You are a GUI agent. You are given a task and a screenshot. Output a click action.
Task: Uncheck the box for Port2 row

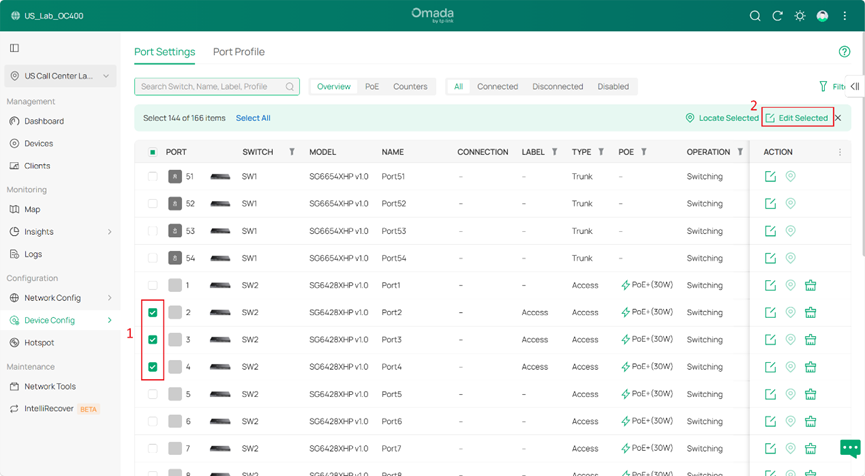click(153, 312)
